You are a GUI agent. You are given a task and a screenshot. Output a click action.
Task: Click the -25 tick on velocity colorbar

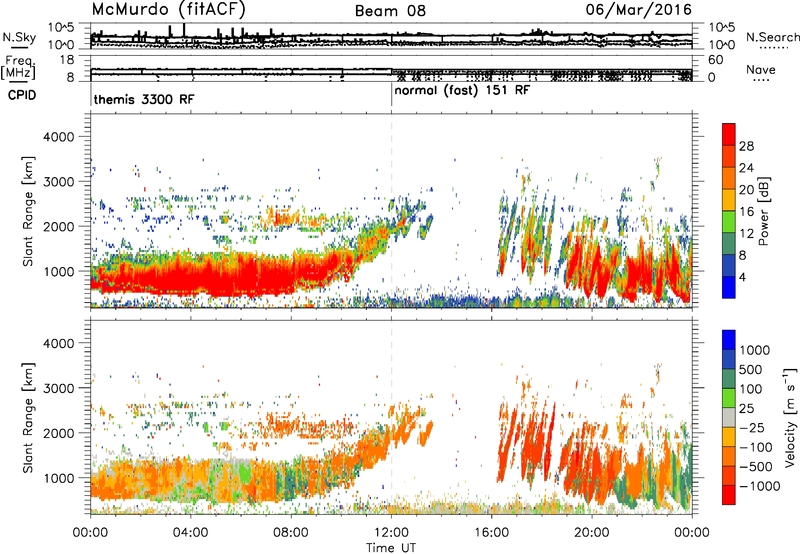click(752, 428)
